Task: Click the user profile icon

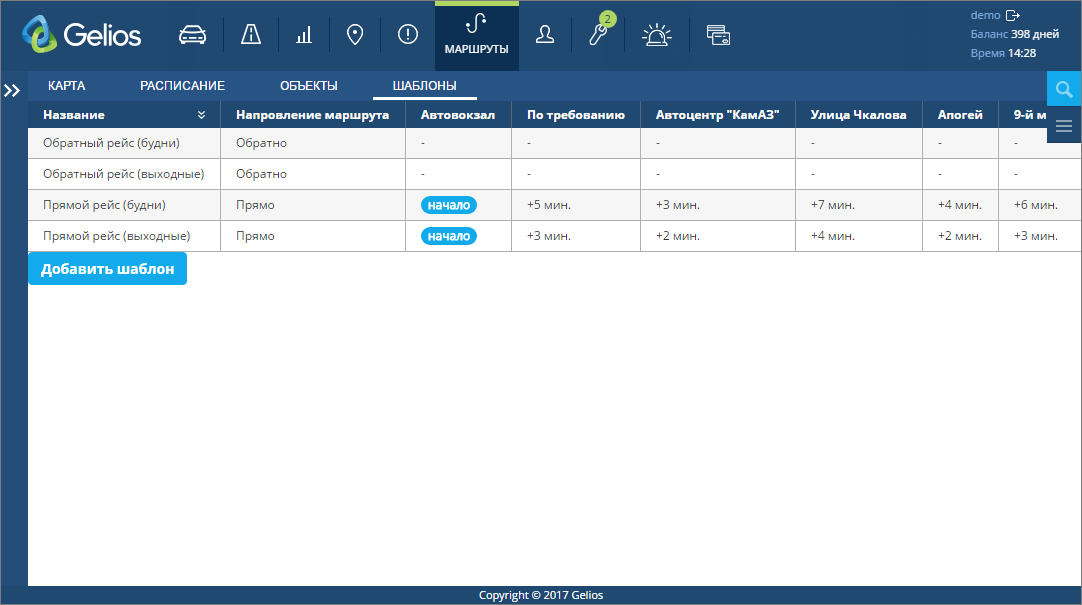Action: (x=544, y=35)
